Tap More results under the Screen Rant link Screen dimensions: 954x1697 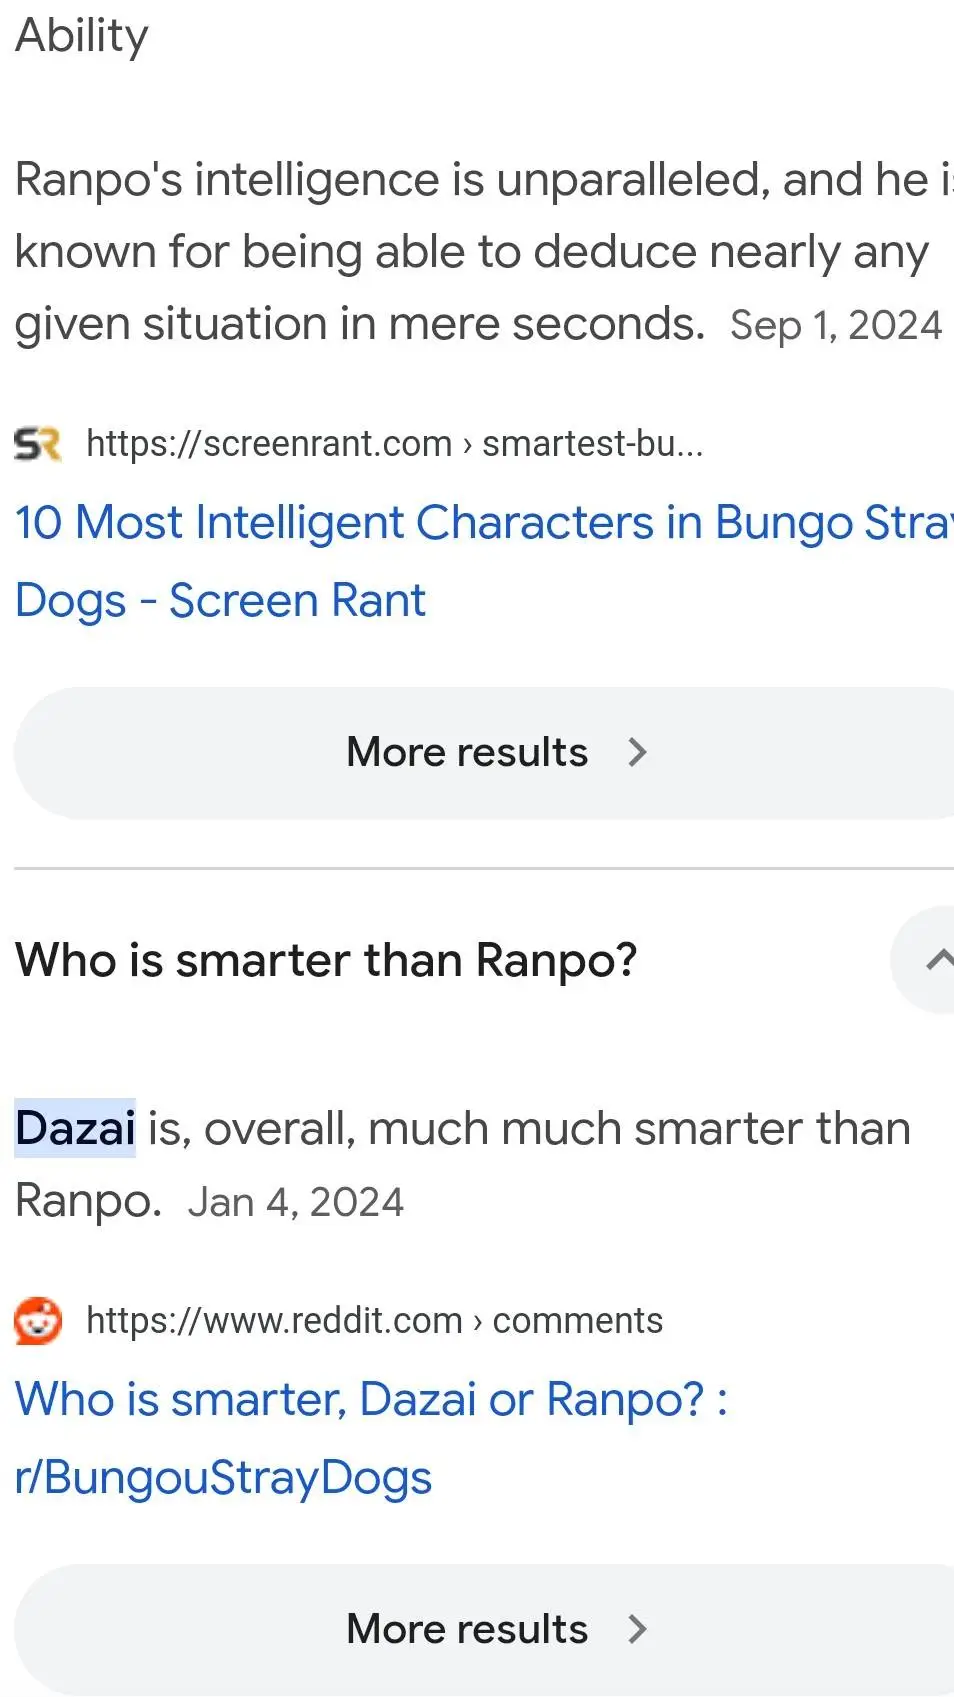(x=467, y=752)
